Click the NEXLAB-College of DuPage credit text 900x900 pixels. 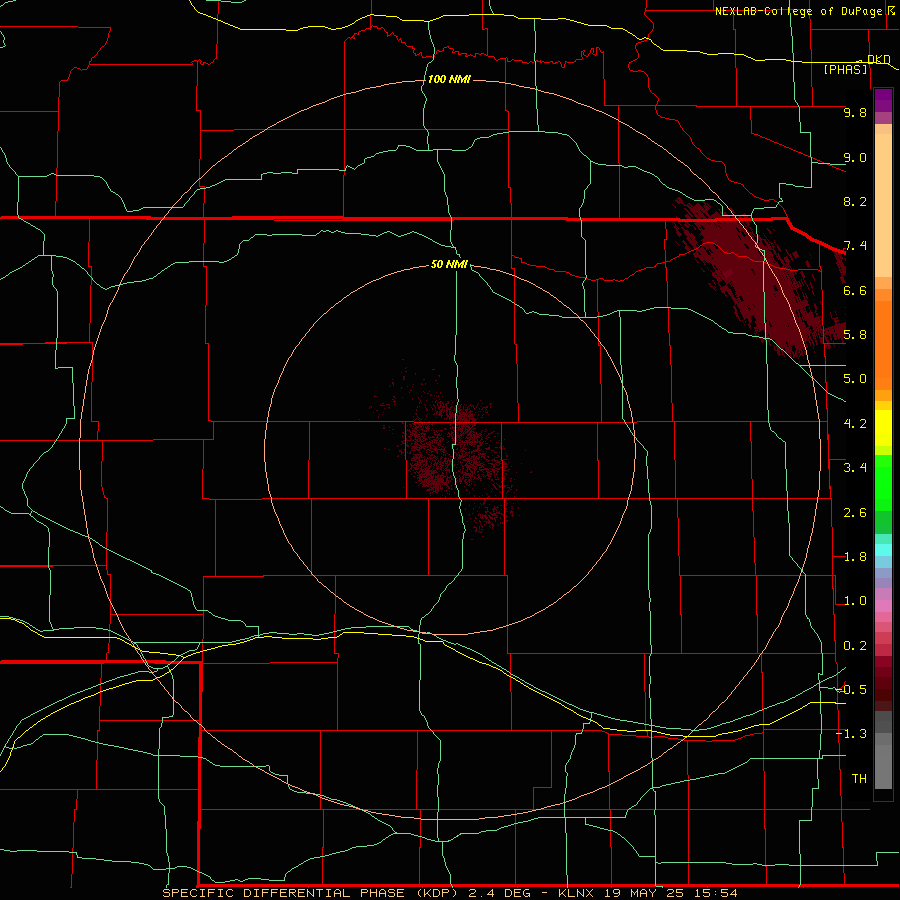coord(799,11)
